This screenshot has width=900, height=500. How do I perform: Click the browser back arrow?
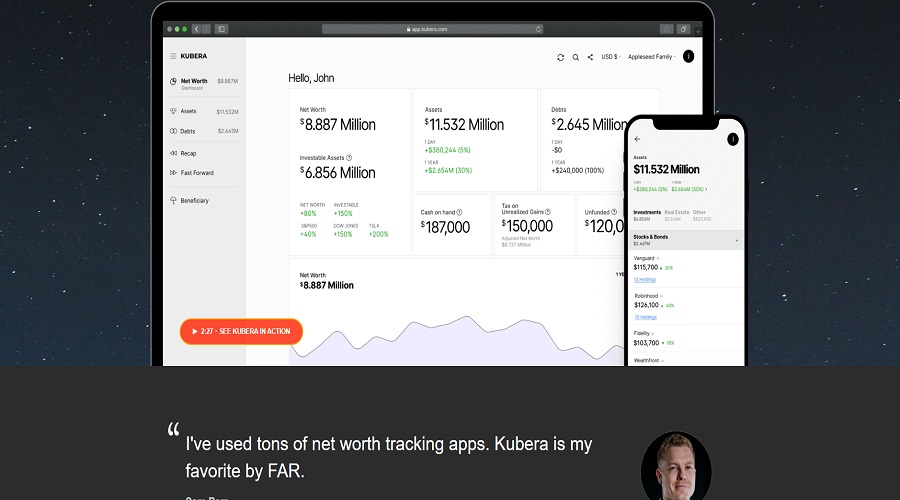click(196, 29)
